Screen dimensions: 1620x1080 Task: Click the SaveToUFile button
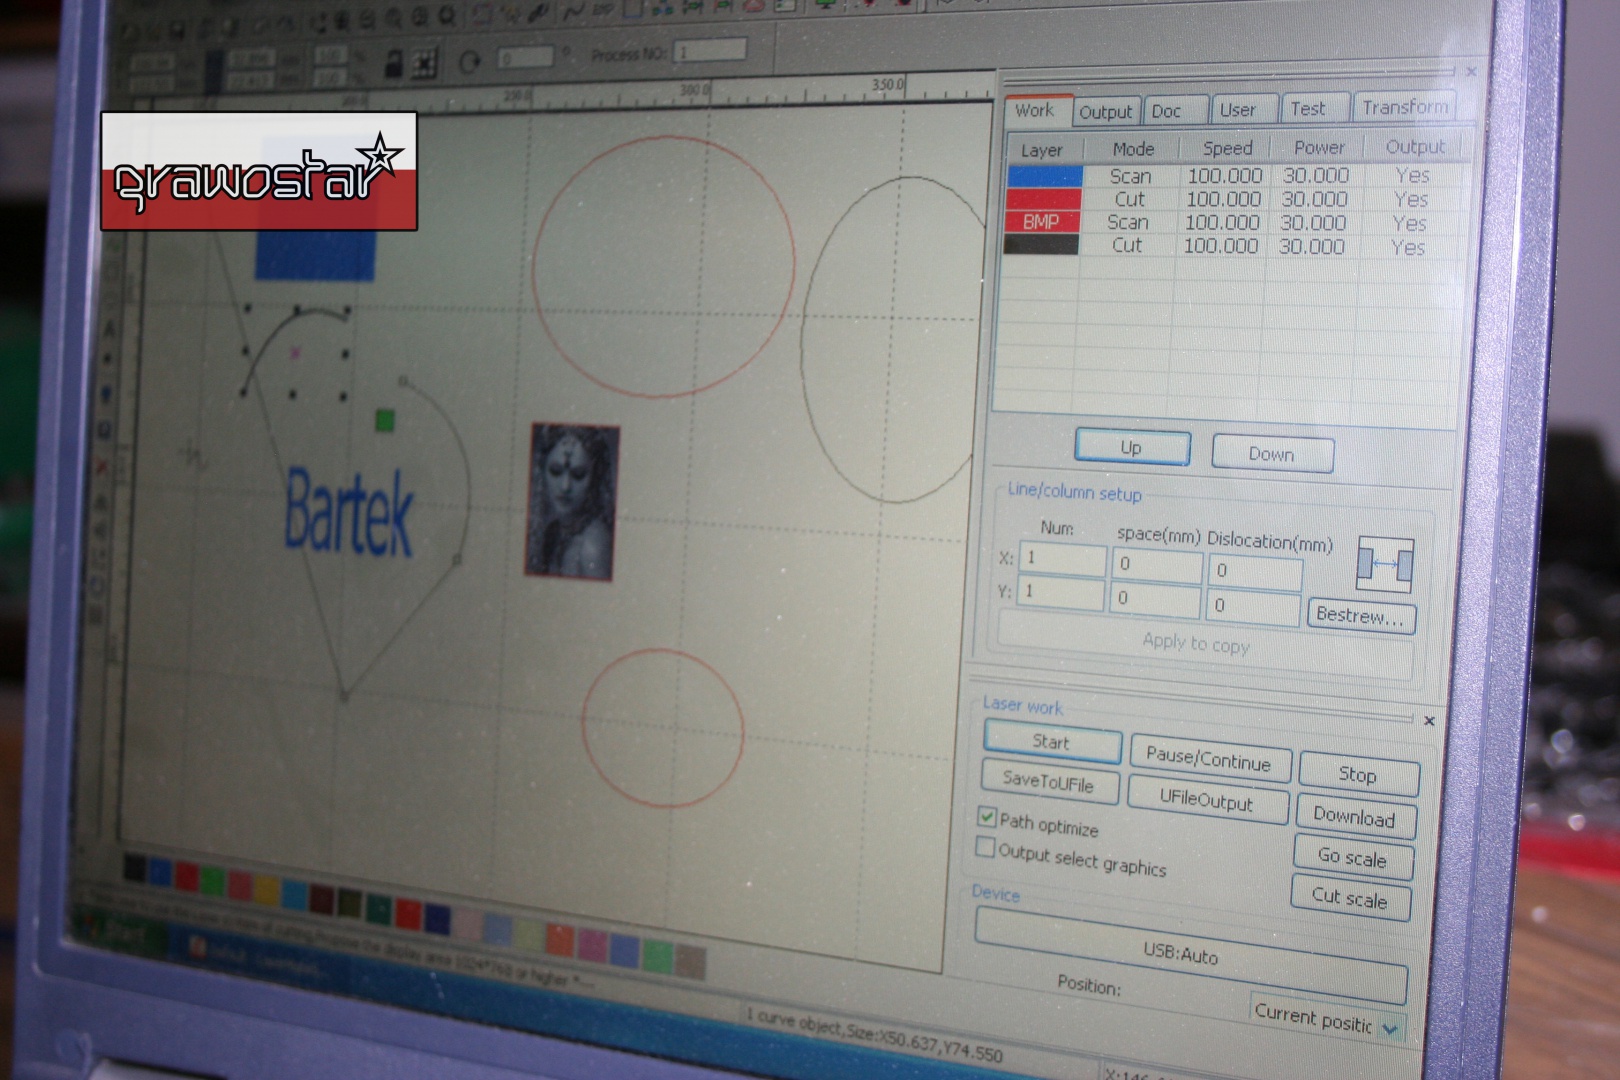coord(1049,781)
